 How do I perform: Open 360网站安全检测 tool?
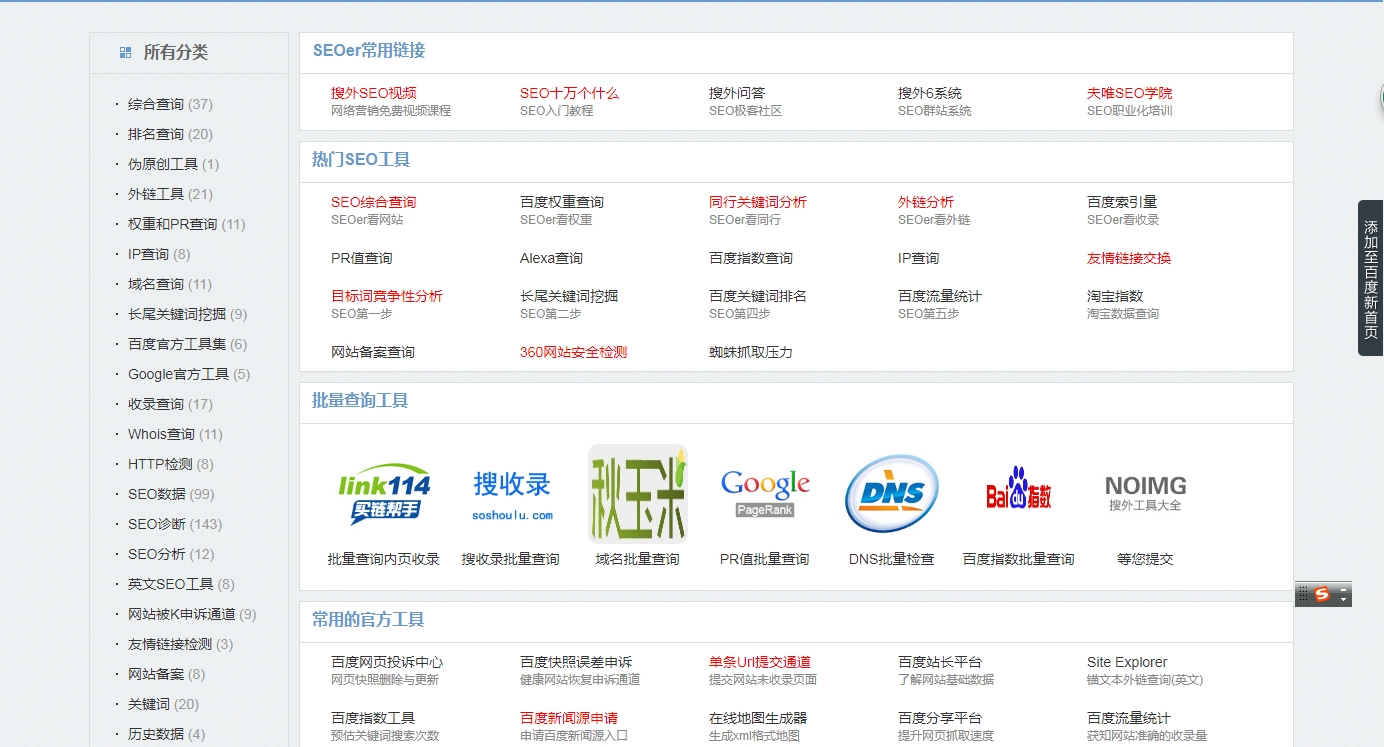pyautogui.click(x=574, y=352)
